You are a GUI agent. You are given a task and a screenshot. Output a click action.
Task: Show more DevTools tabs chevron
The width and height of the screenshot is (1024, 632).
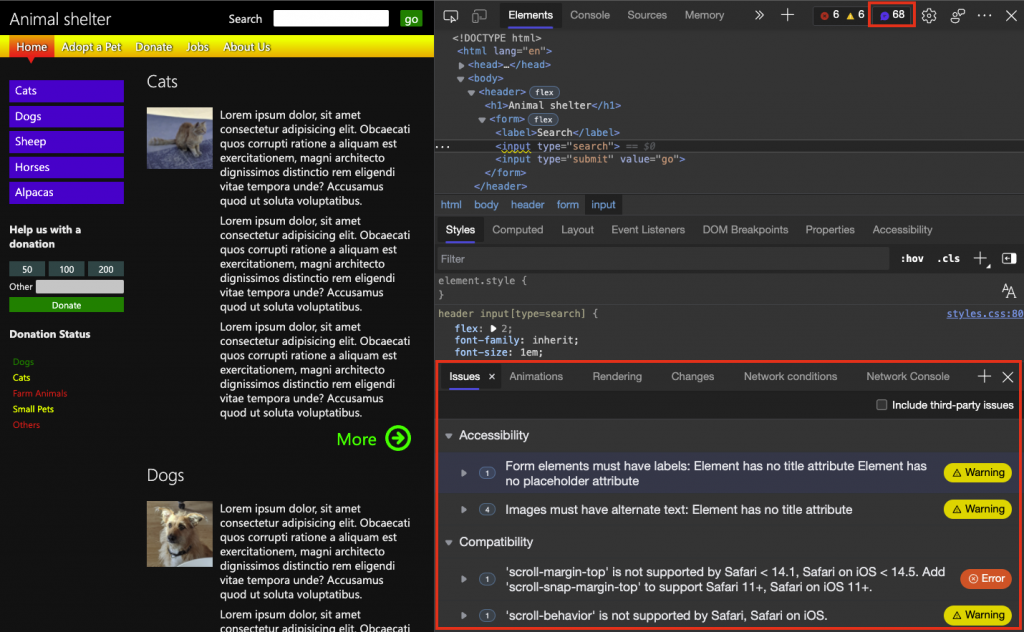[x=759, y=15]
